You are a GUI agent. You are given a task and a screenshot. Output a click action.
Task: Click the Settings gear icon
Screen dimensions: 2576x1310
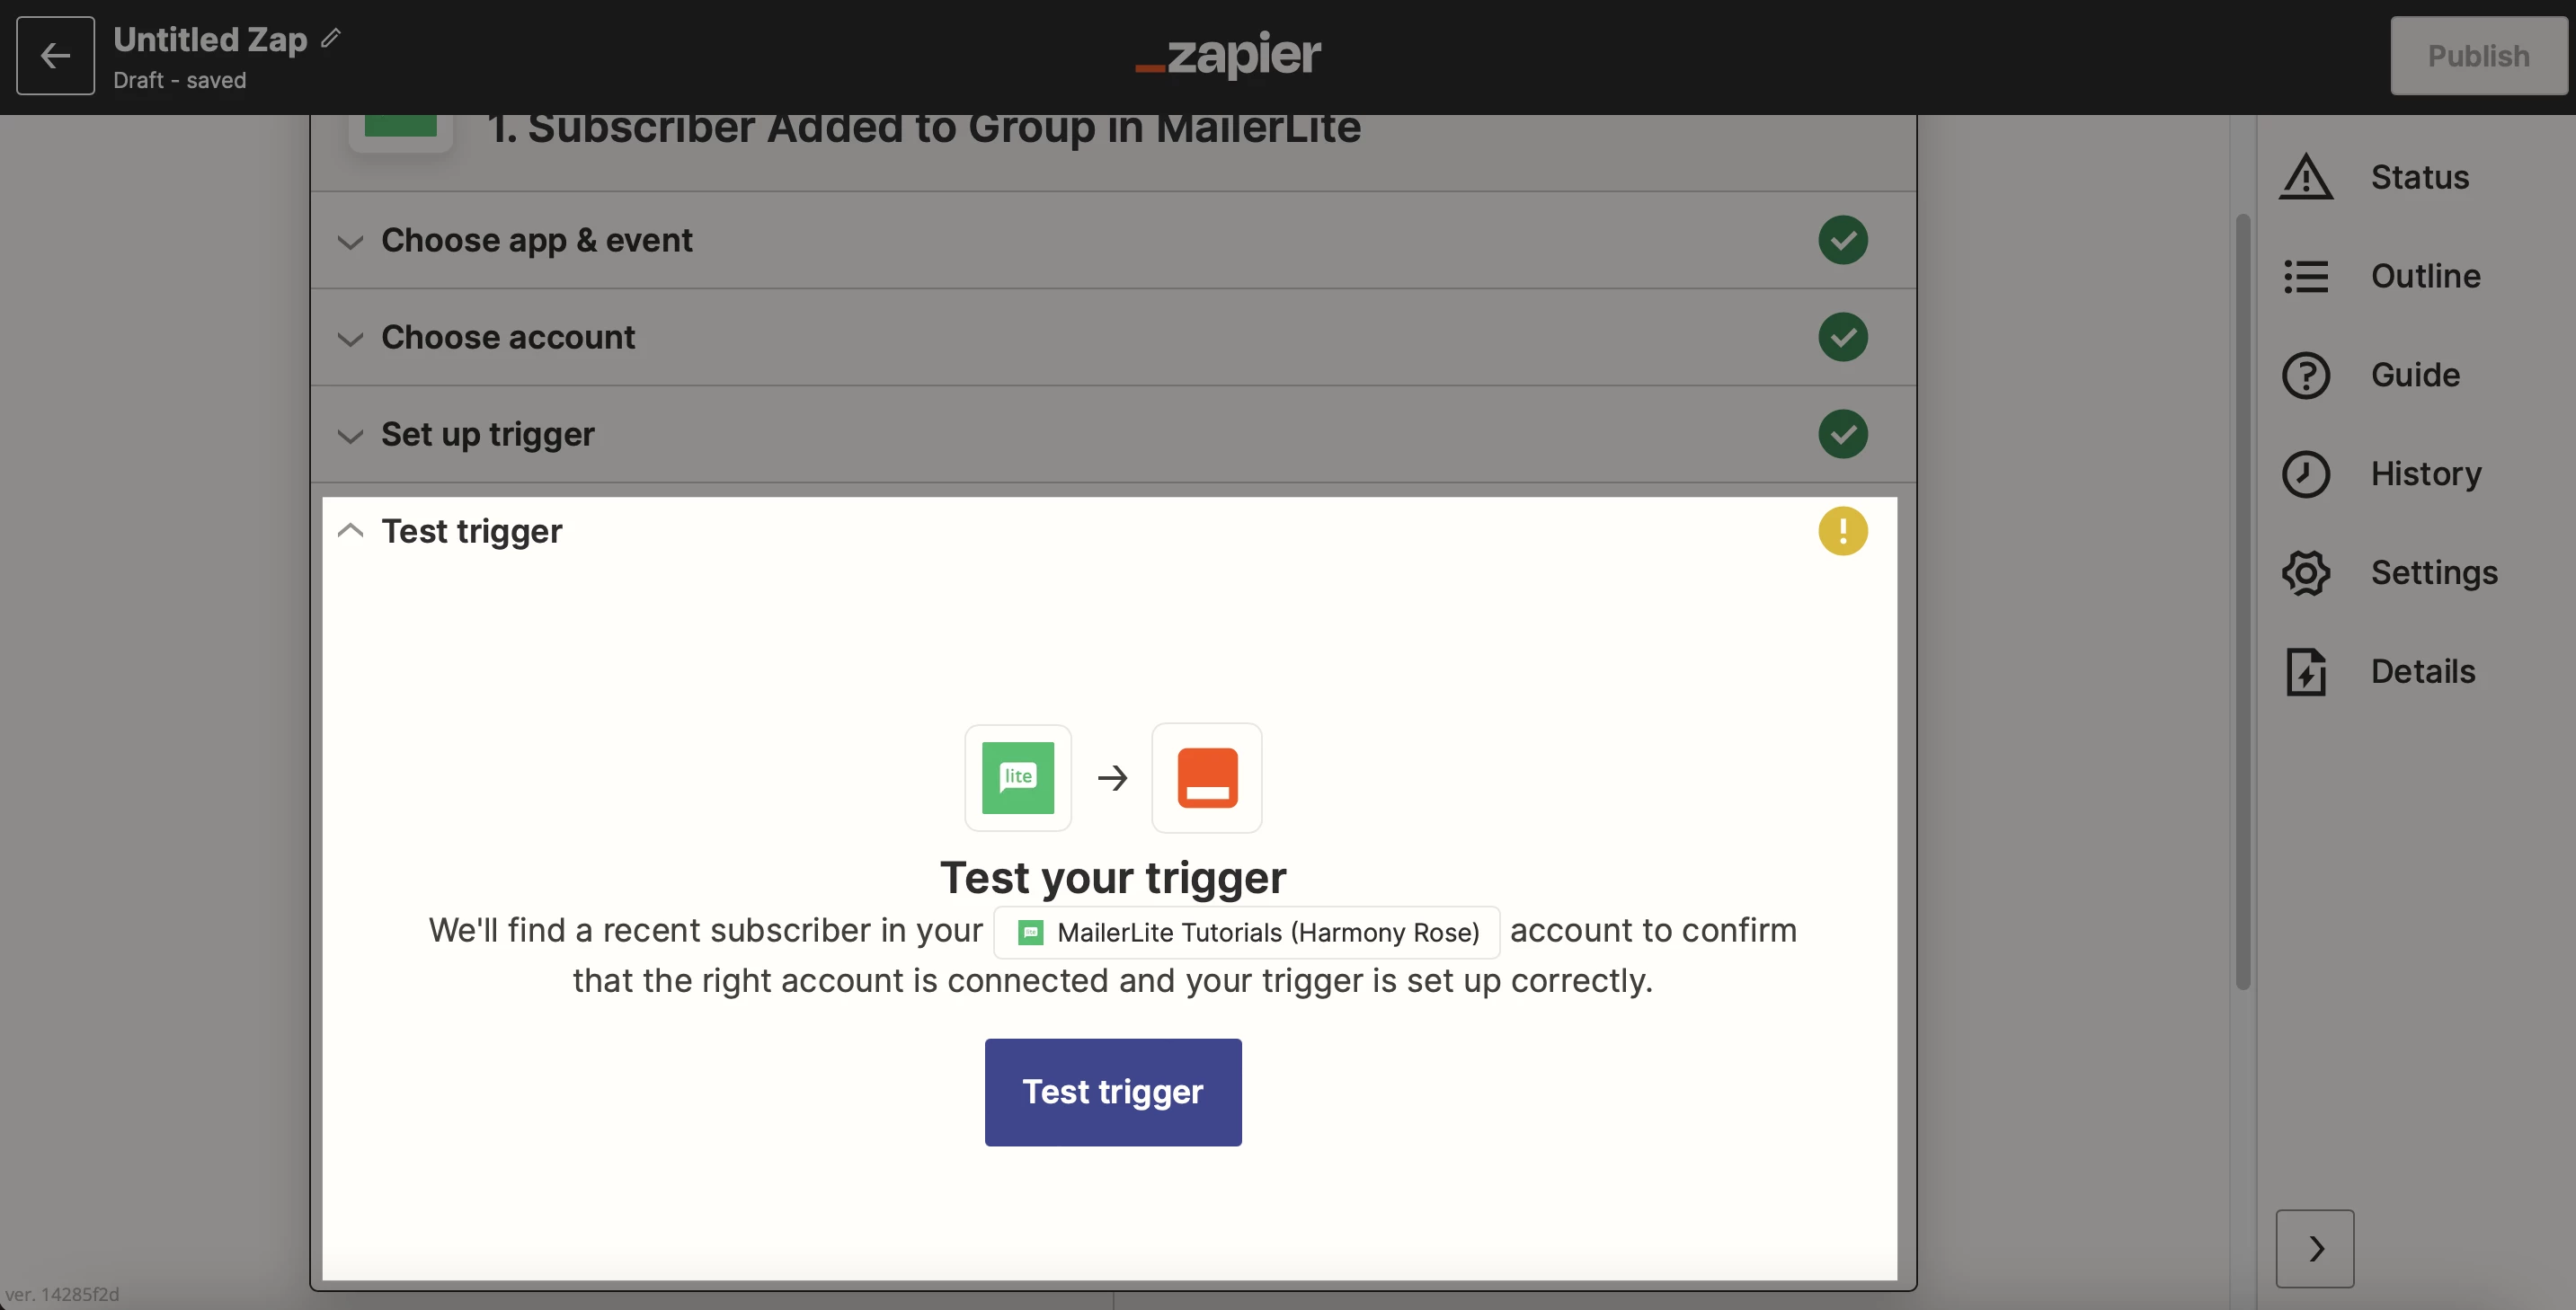(x=2306, y=573)
